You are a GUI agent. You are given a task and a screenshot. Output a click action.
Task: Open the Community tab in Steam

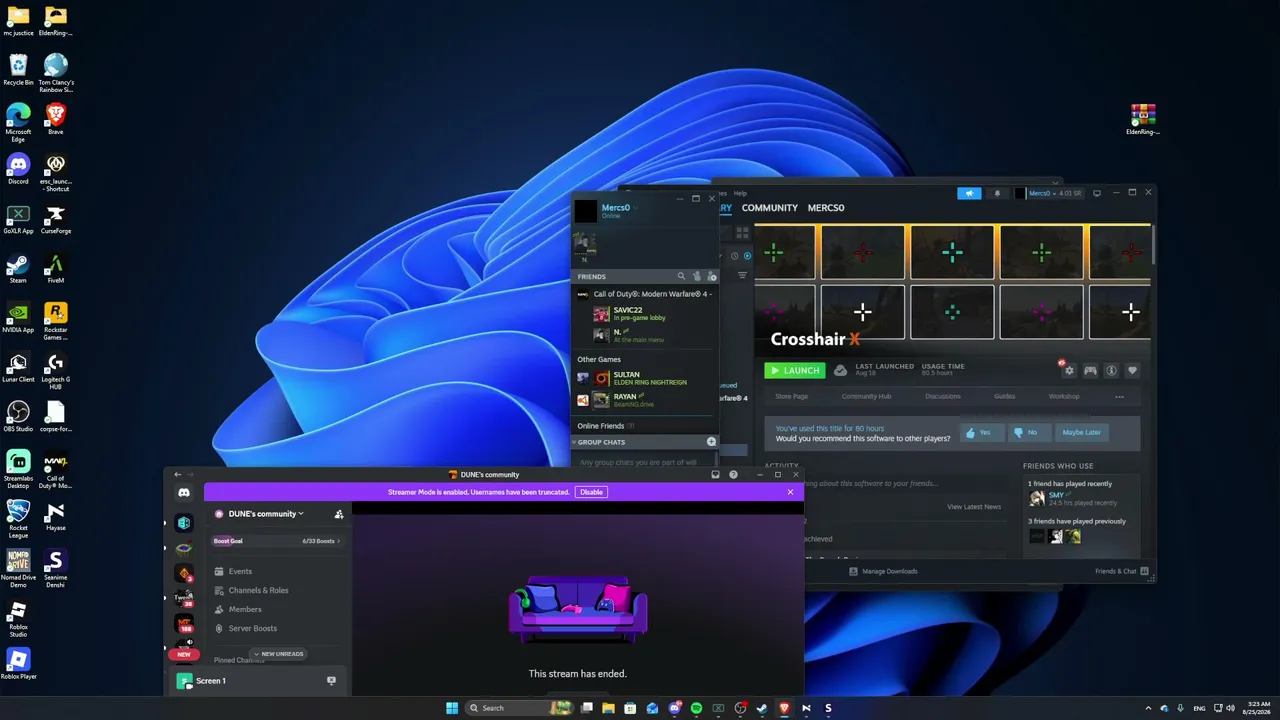[769, 208]
